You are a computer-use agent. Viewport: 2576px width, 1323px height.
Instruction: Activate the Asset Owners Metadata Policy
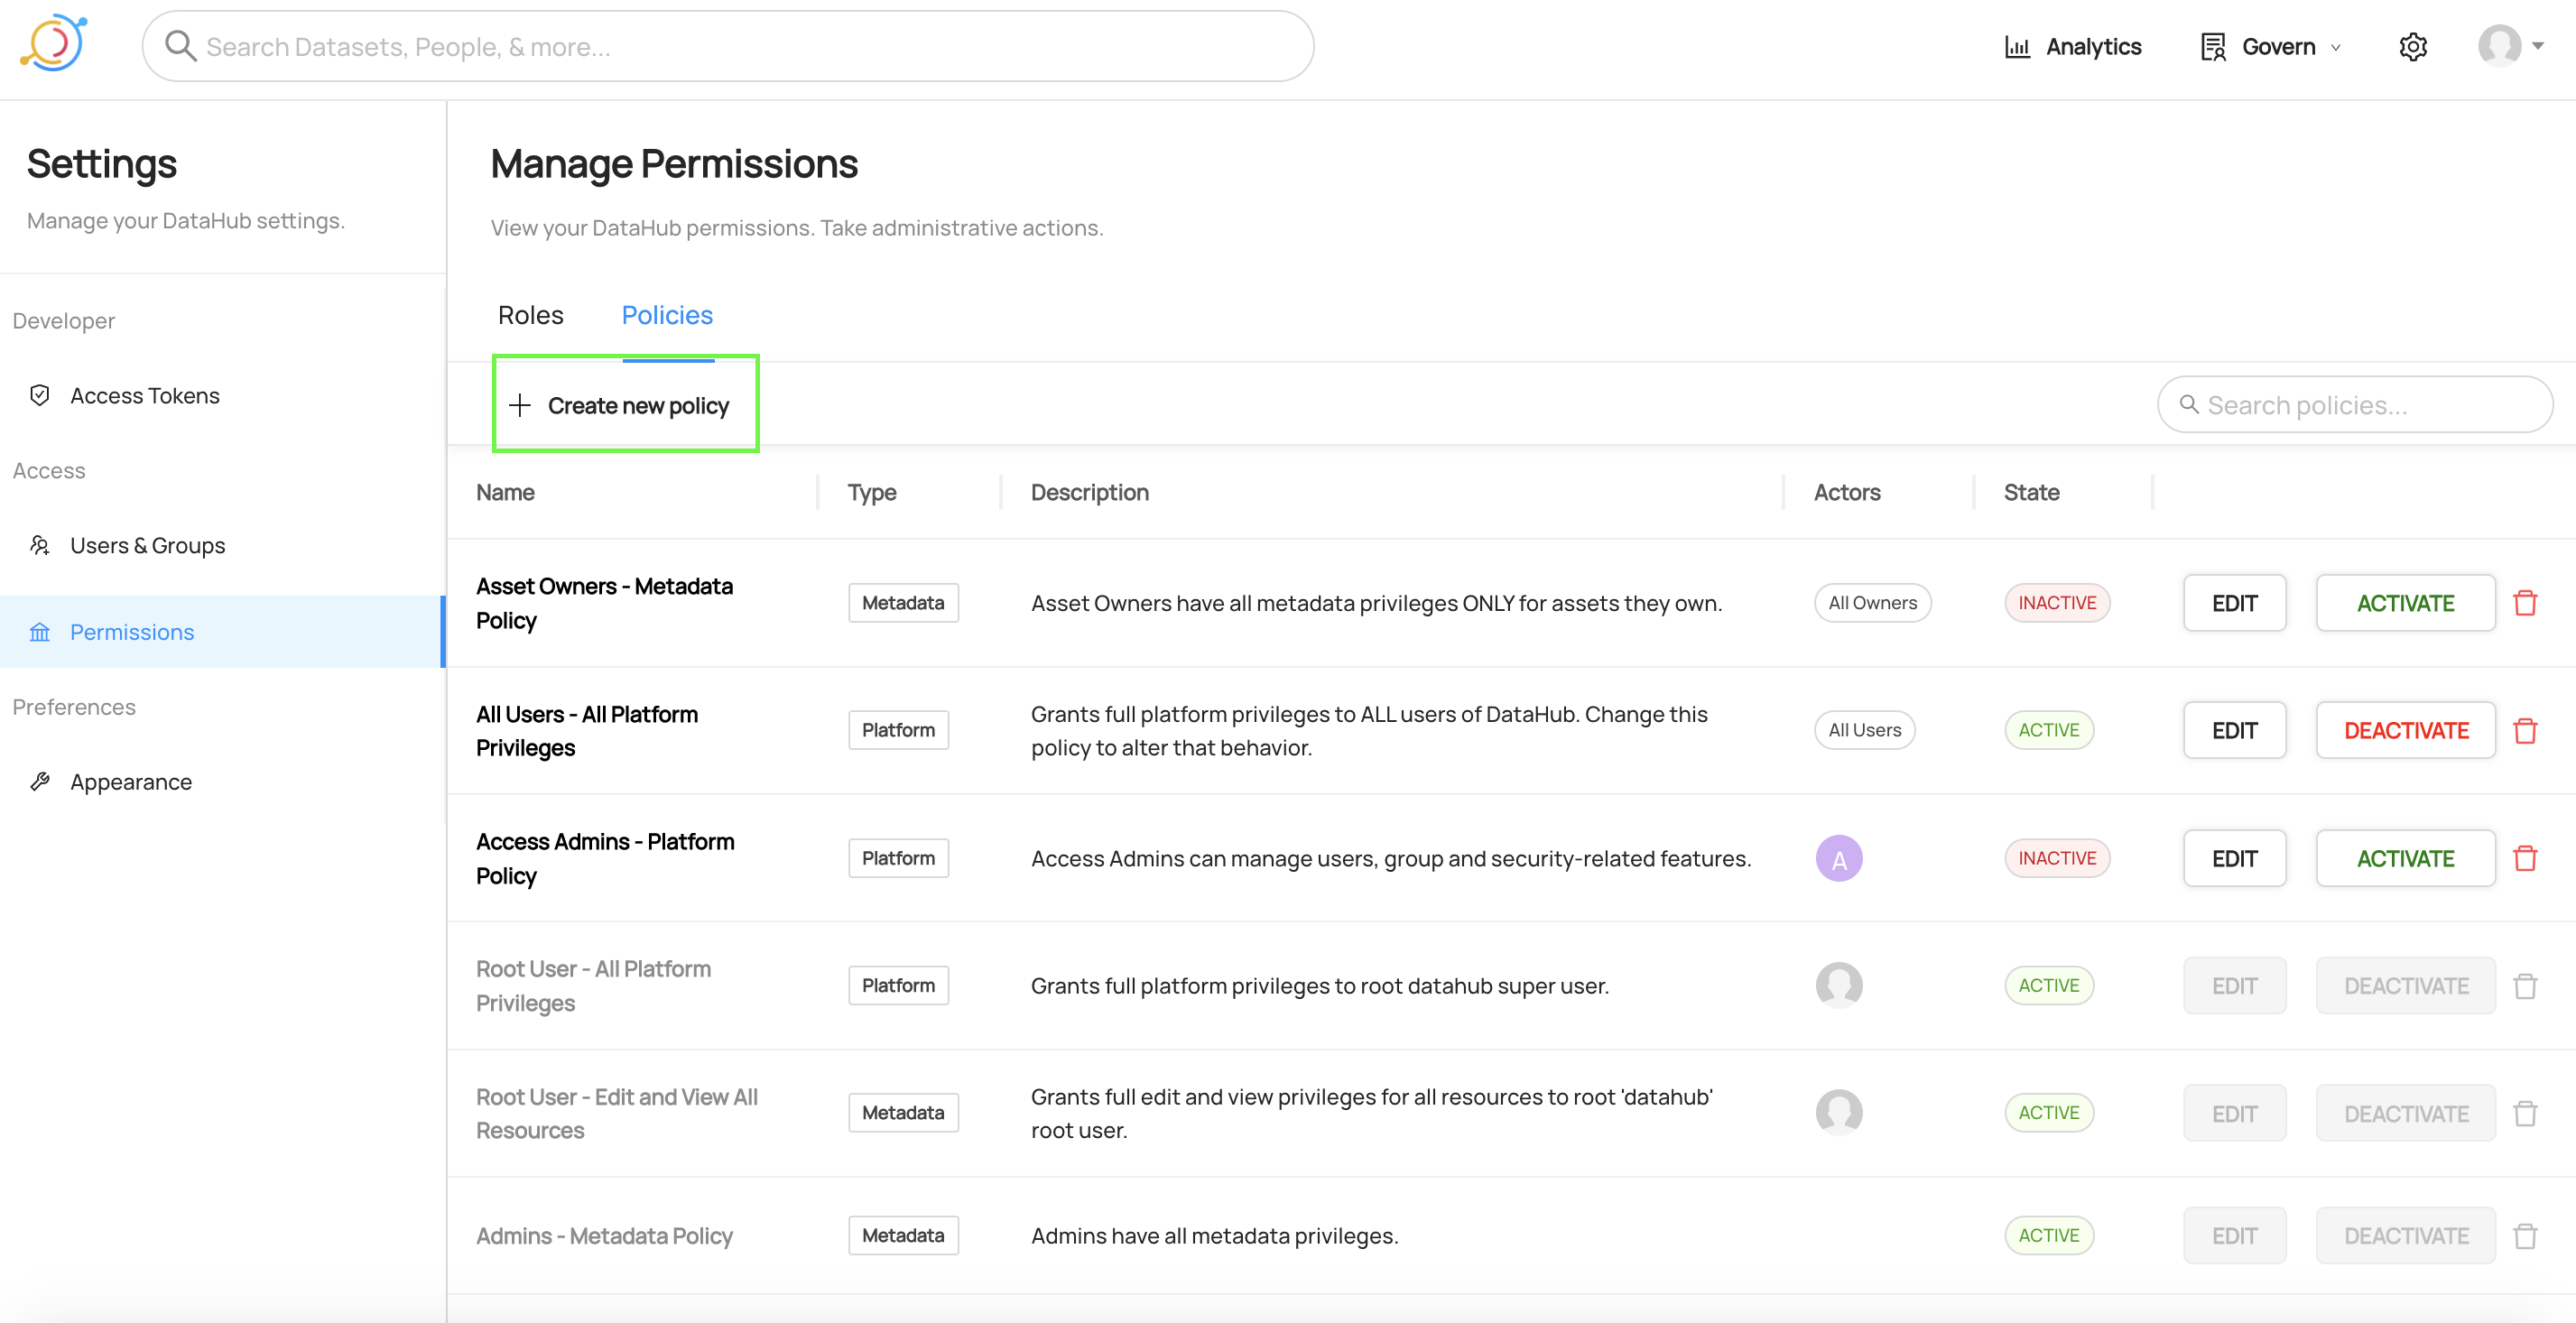2405,603
